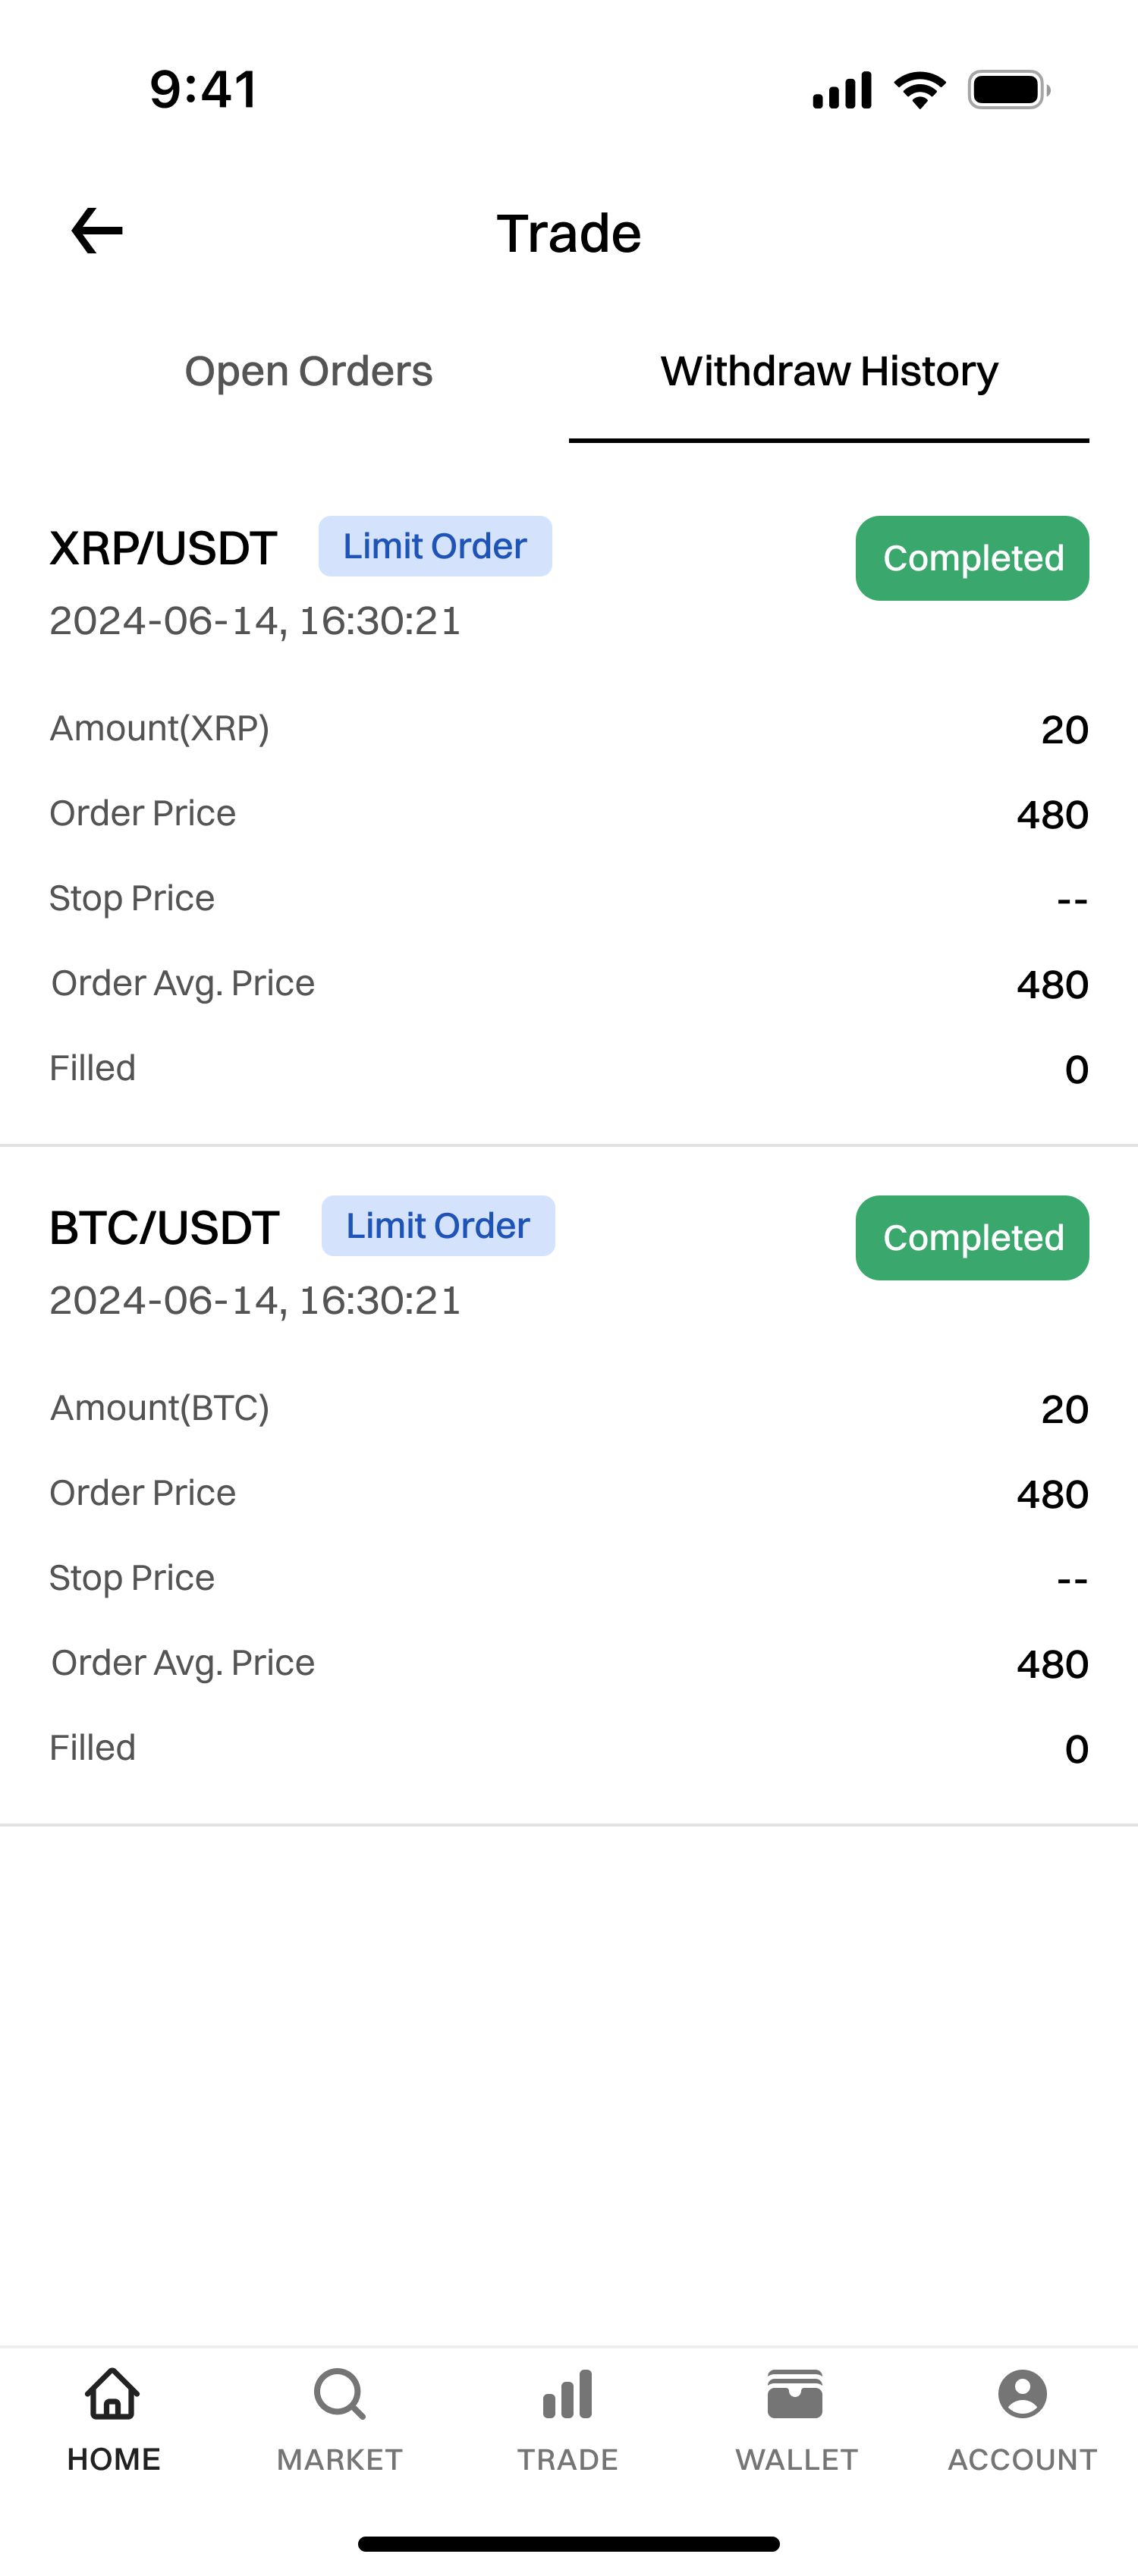Tap the Trade page heading
The height and width of the screenshot is (2576, 1138).
point(569,233)
